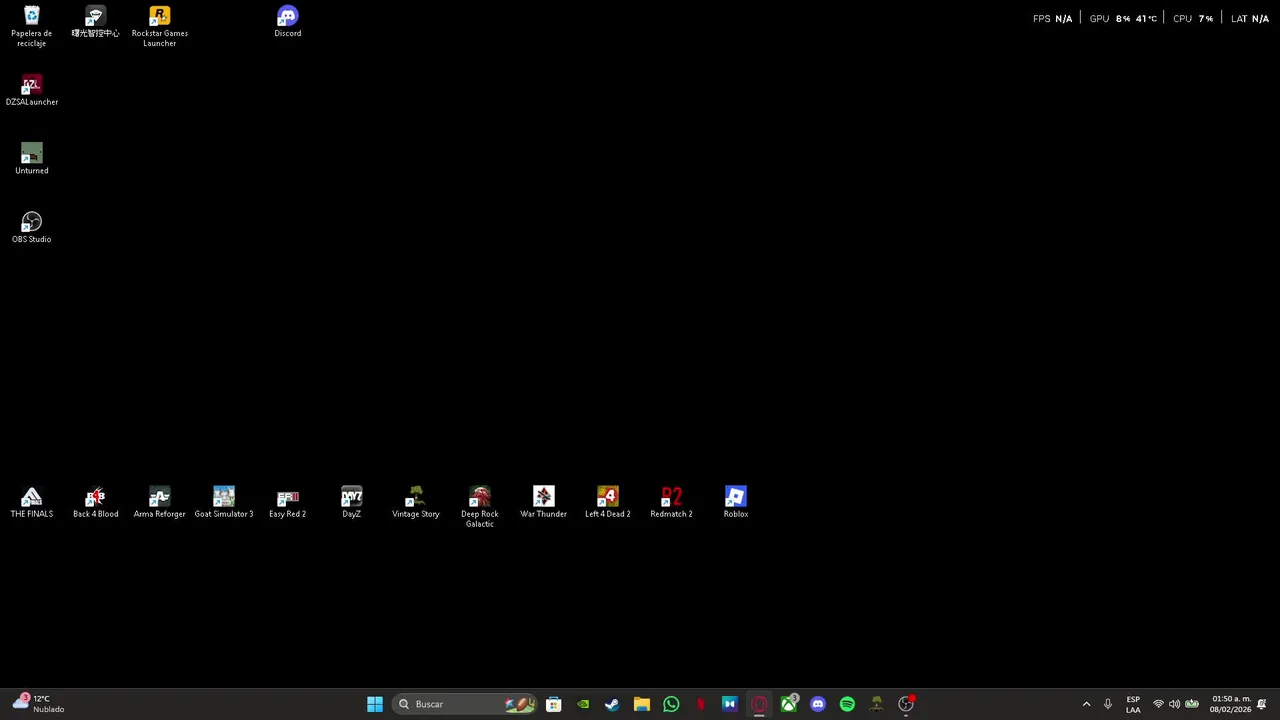Select the Left 4 Dead 2 shortcut
This screenshot has height=720, width=1280.
point(607,503)
